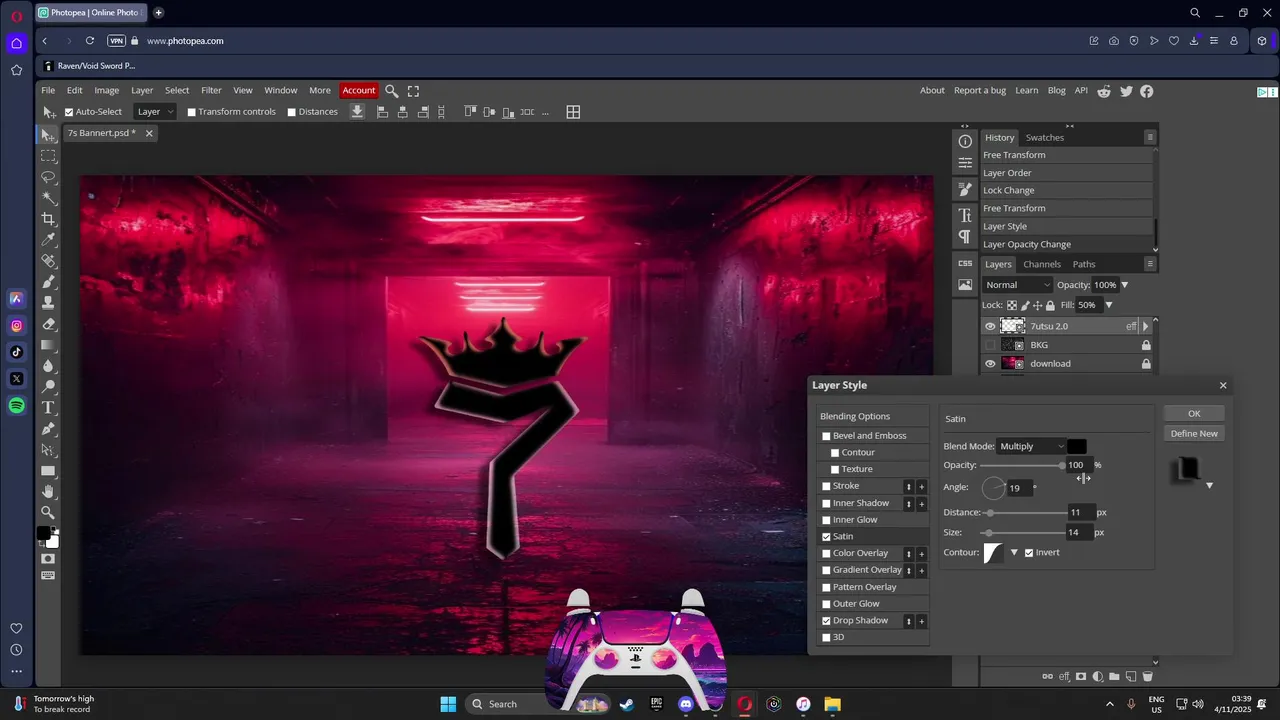Open the Properties sliders panel icon
The image size is (1280, 720).
tap(965, 162)
